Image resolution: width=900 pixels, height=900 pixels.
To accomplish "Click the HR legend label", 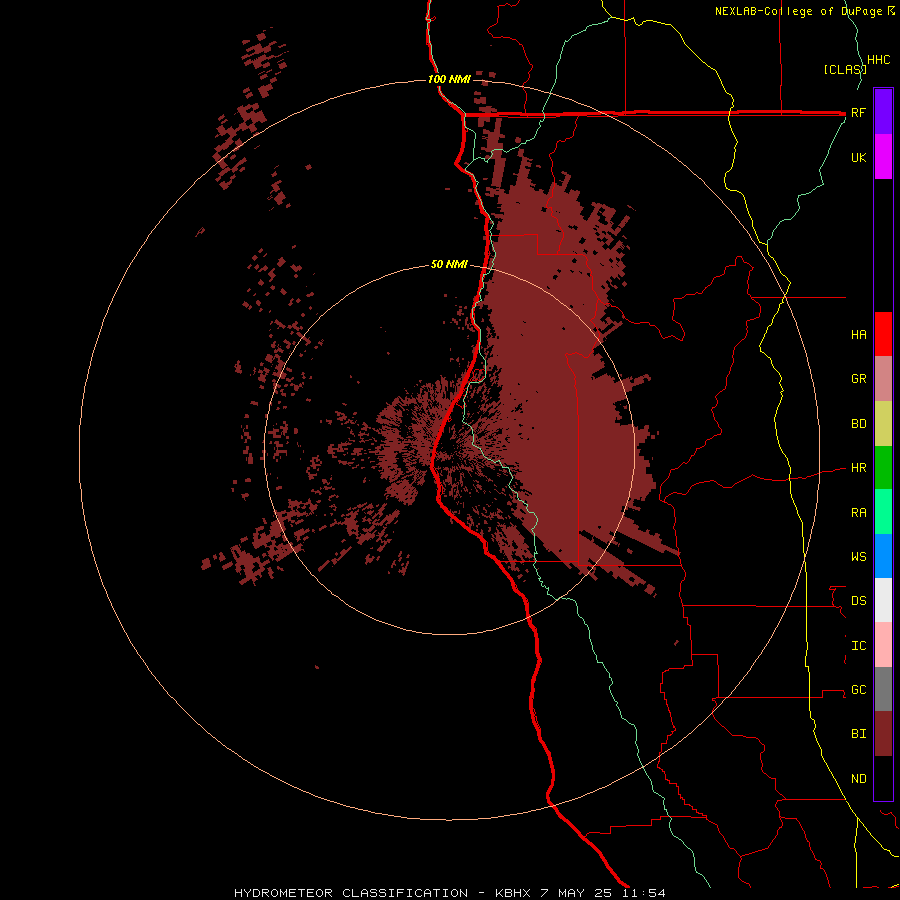I will tap(859, 468).
